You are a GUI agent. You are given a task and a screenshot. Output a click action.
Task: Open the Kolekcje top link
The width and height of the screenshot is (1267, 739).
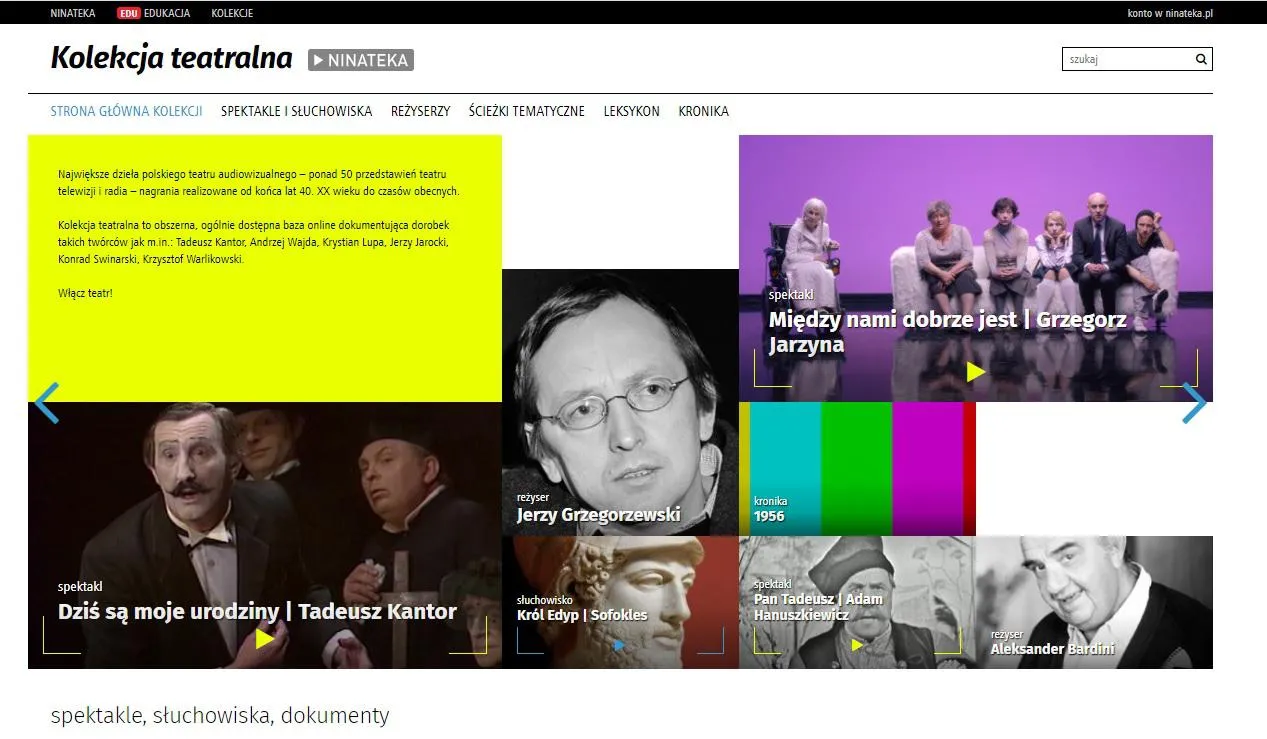(232, 13)
